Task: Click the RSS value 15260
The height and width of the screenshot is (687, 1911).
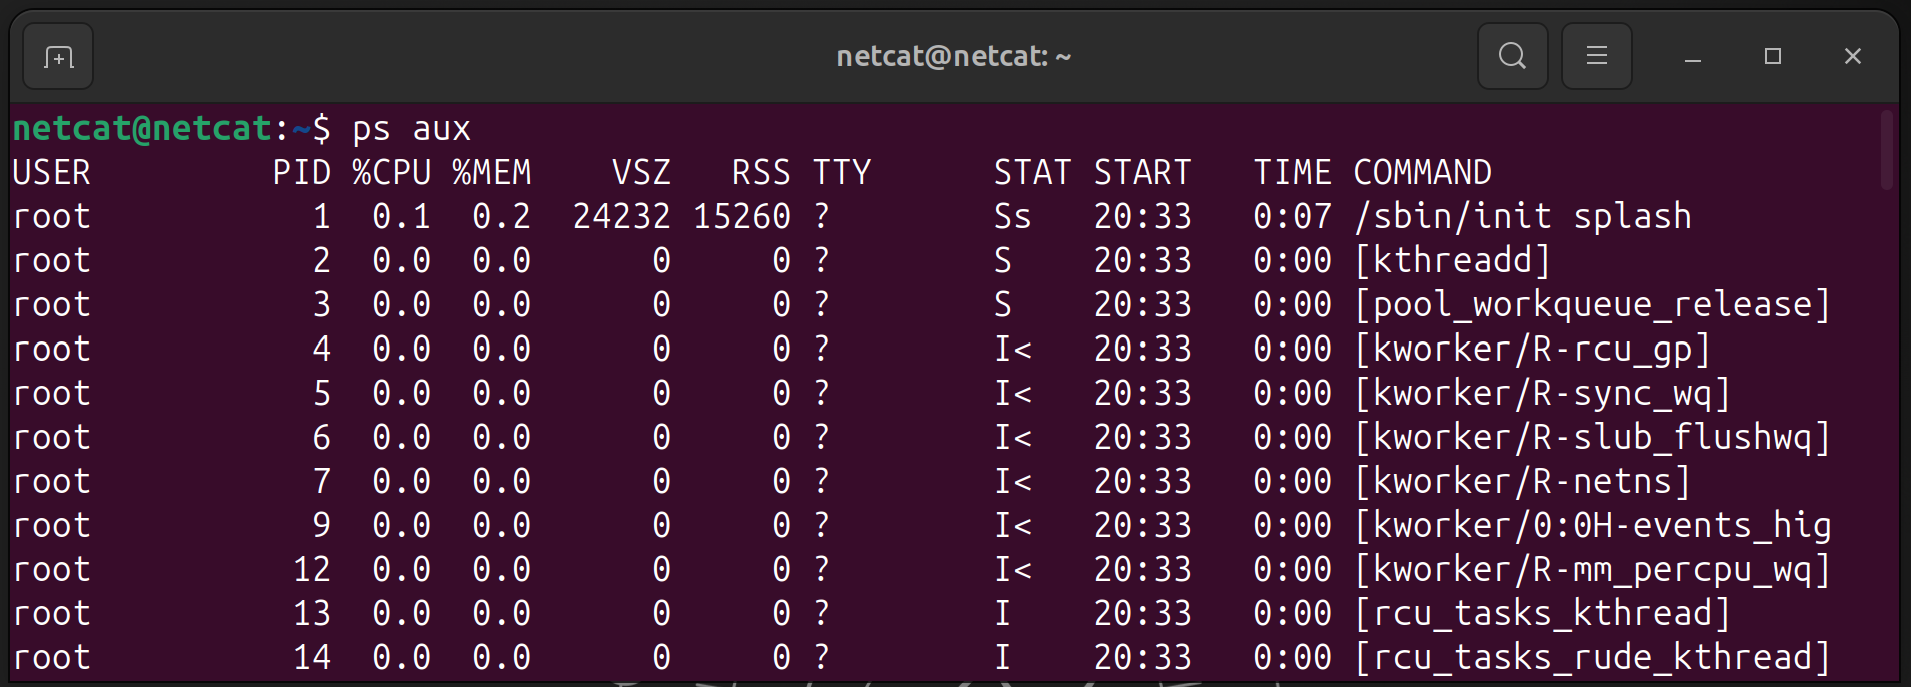Action: click(741, 217)
